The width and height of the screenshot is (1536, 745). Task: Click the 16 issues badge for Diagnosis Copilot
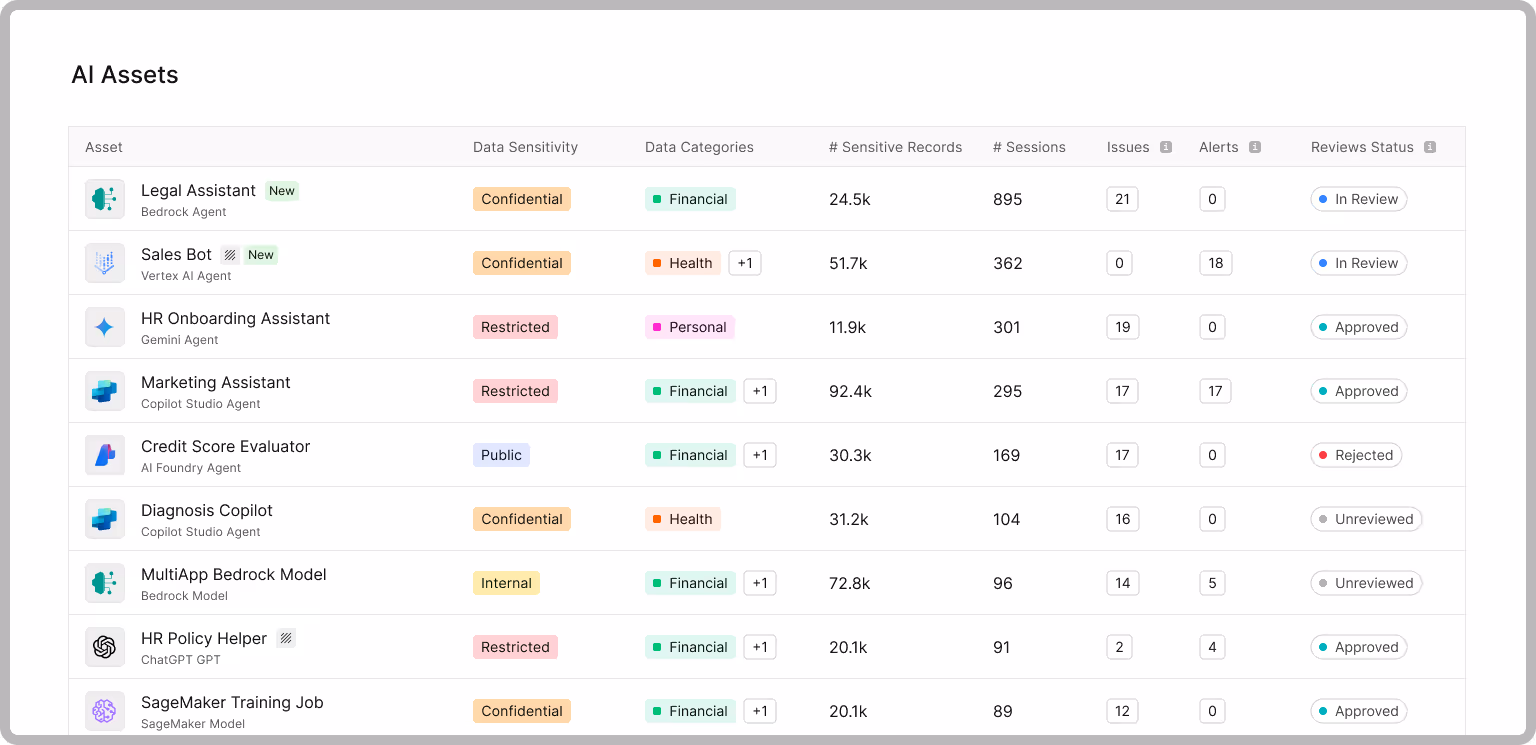click(1122, 519)
